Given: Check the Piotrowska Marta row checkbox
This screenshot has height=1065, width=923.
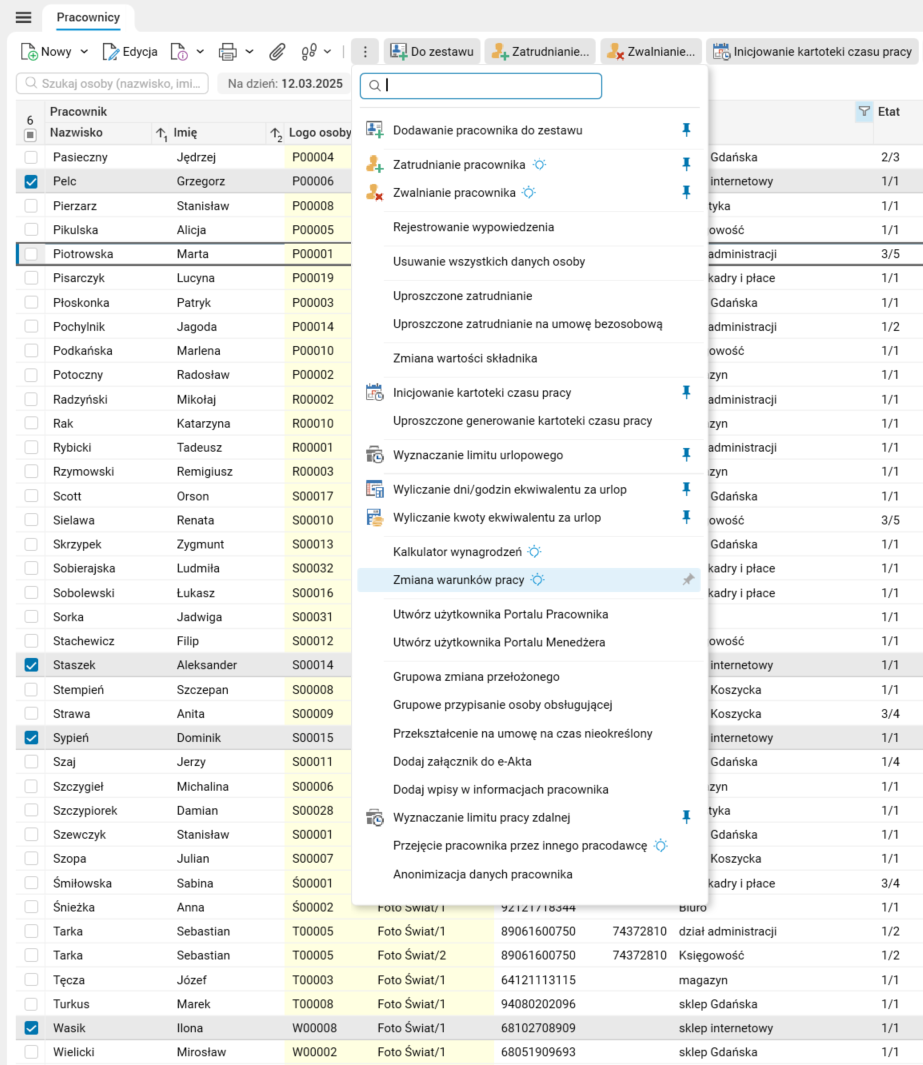Looking at the screenshot, I should [31, 254].
